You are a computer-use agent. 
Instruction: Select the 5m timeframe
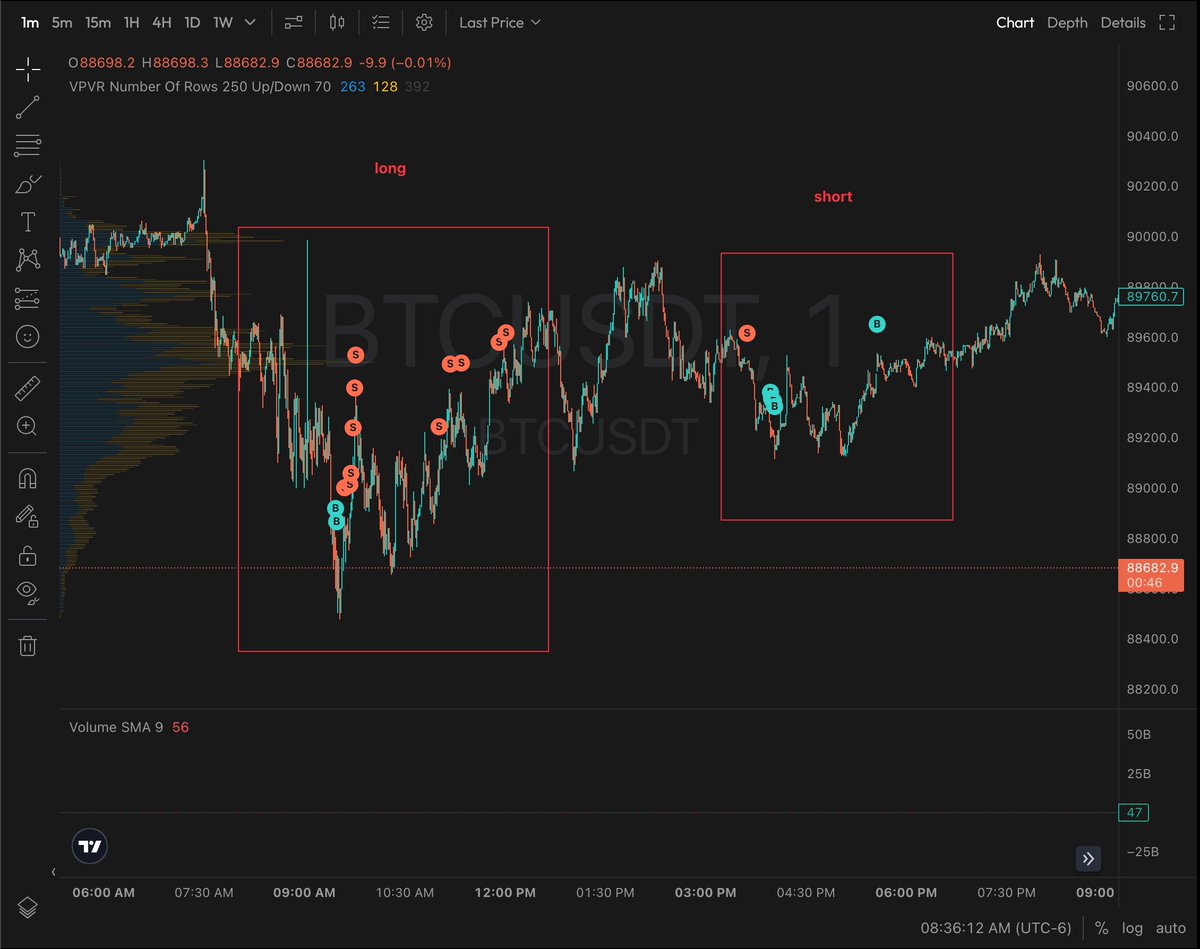(x=62, y=22)
